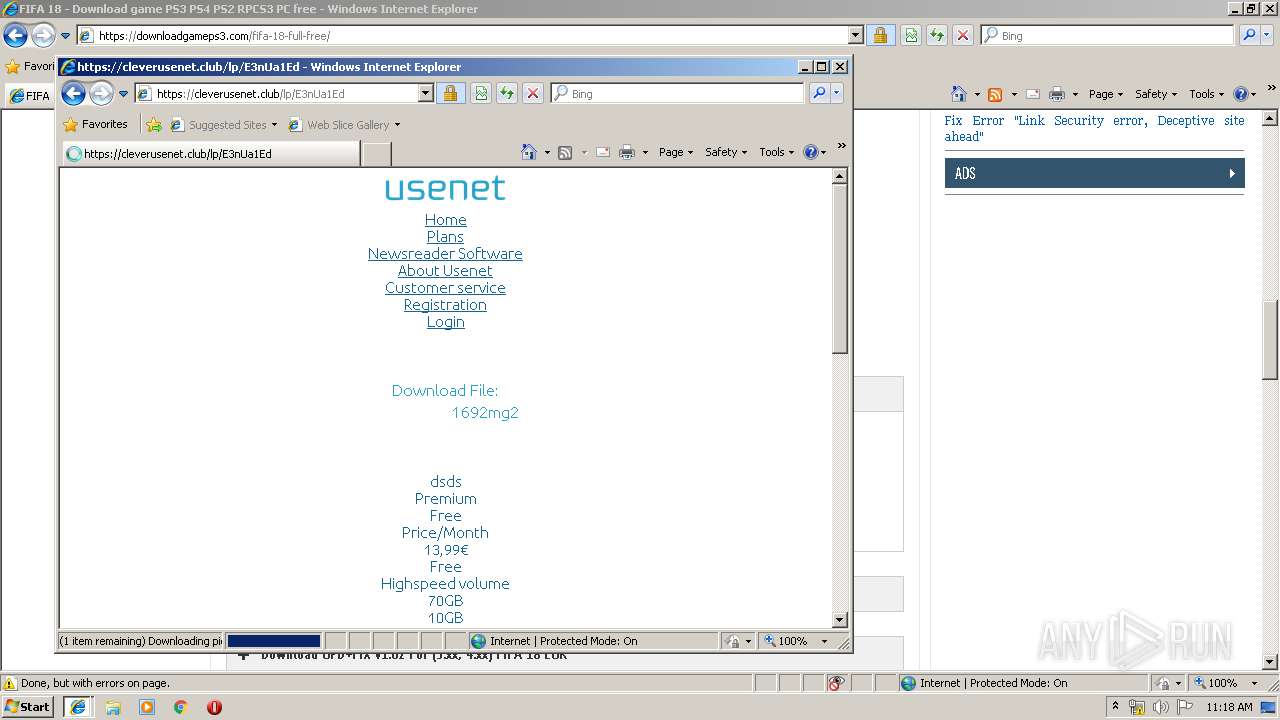Open zoom level dropdown in main window status bar
The height and width of the screenshot is (720, 1280).
coord(1254,683)
